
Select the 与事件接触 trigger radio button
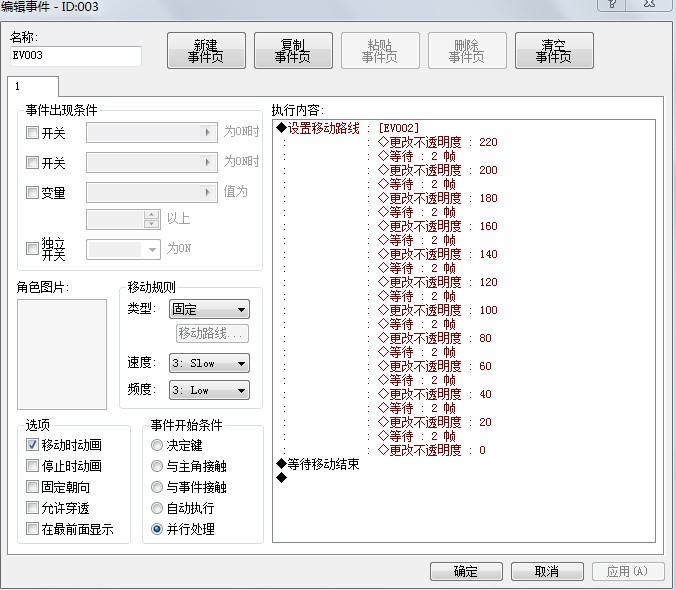[157, 487]
